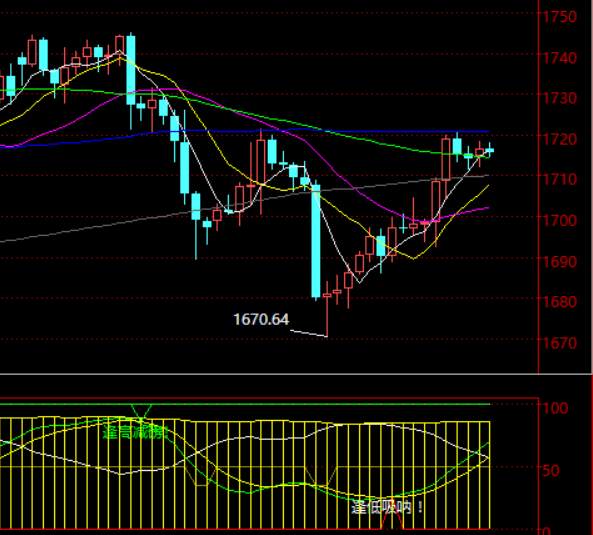Click the green X crossover marker in indicator
The image size is (593, 535).
pyautogui.click(x=141, y=412)
